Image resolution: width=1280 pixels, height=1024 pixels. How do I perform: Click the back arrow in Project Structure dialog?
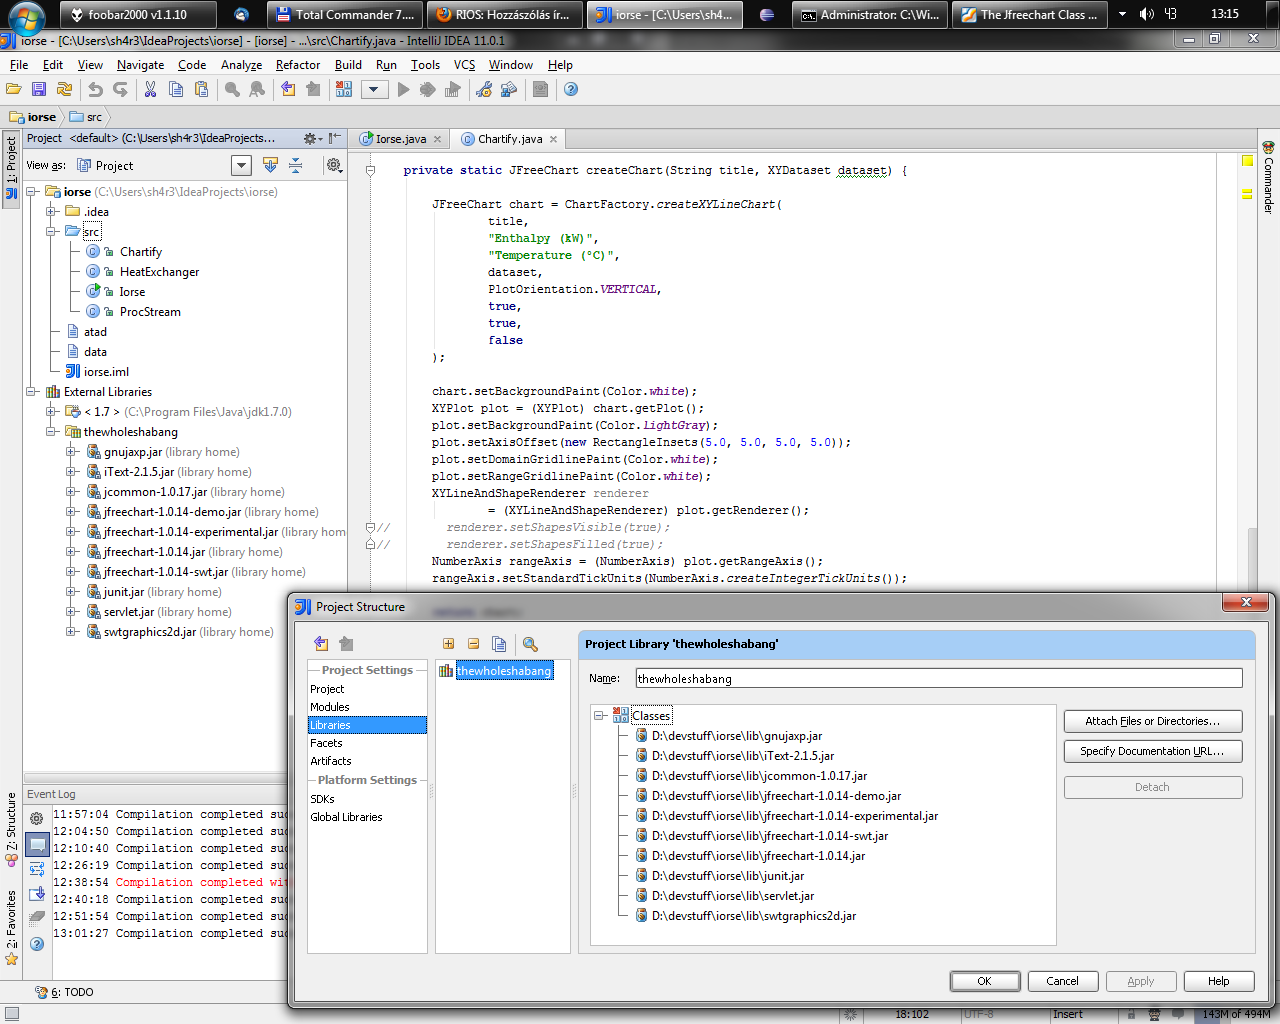point(321,643)
